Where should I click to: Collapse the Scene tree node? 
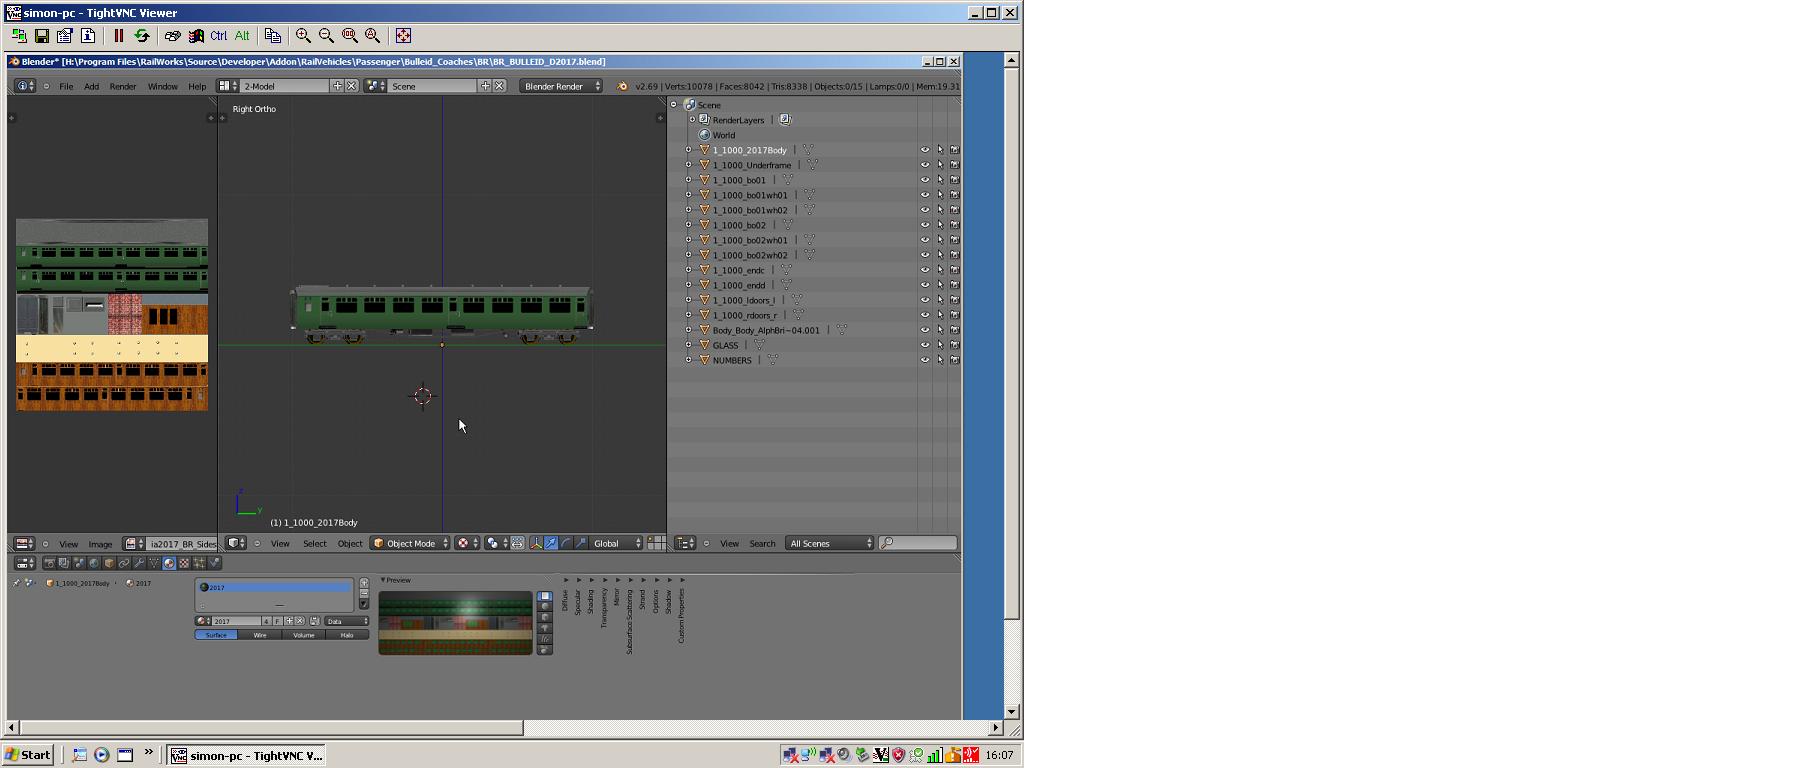pyautogui.click(x=673, y=104)
